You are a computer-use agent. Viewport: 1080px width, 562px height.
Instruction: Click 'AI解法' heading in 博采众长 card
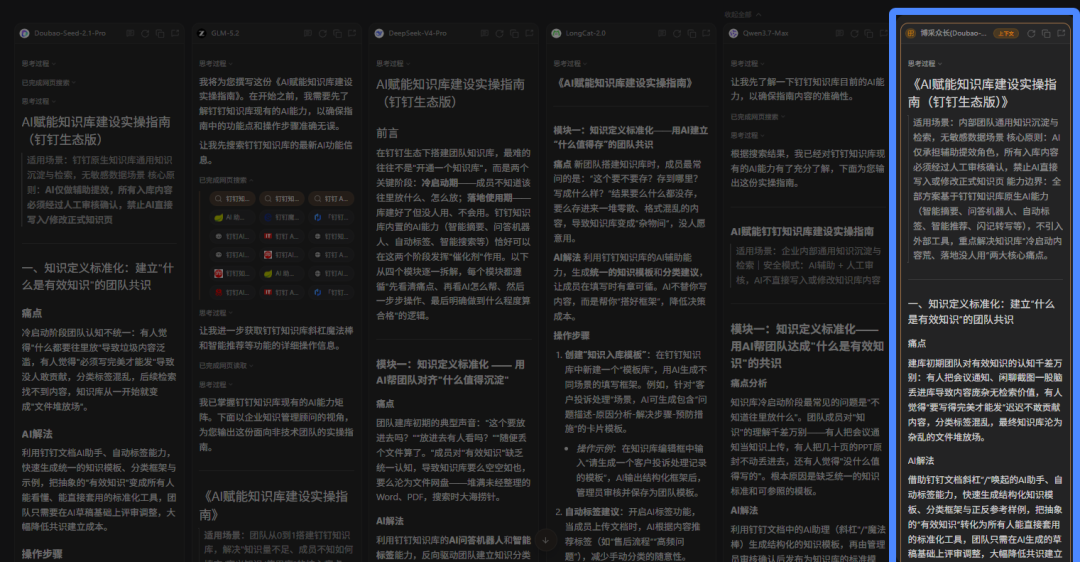tap(921, 461)
